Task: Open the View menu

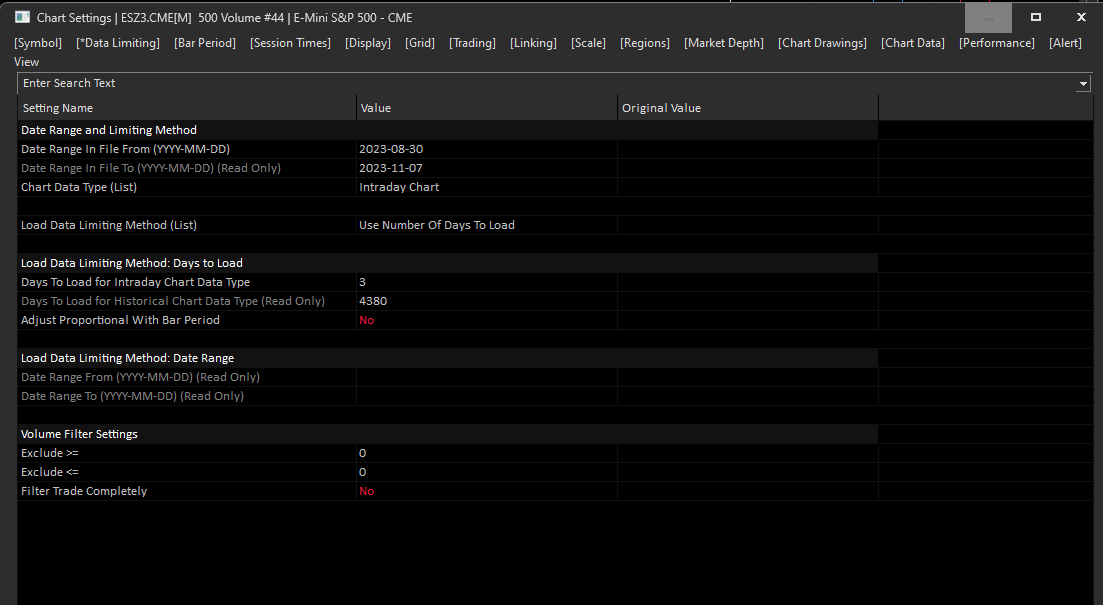Action: tap(27, 62)
